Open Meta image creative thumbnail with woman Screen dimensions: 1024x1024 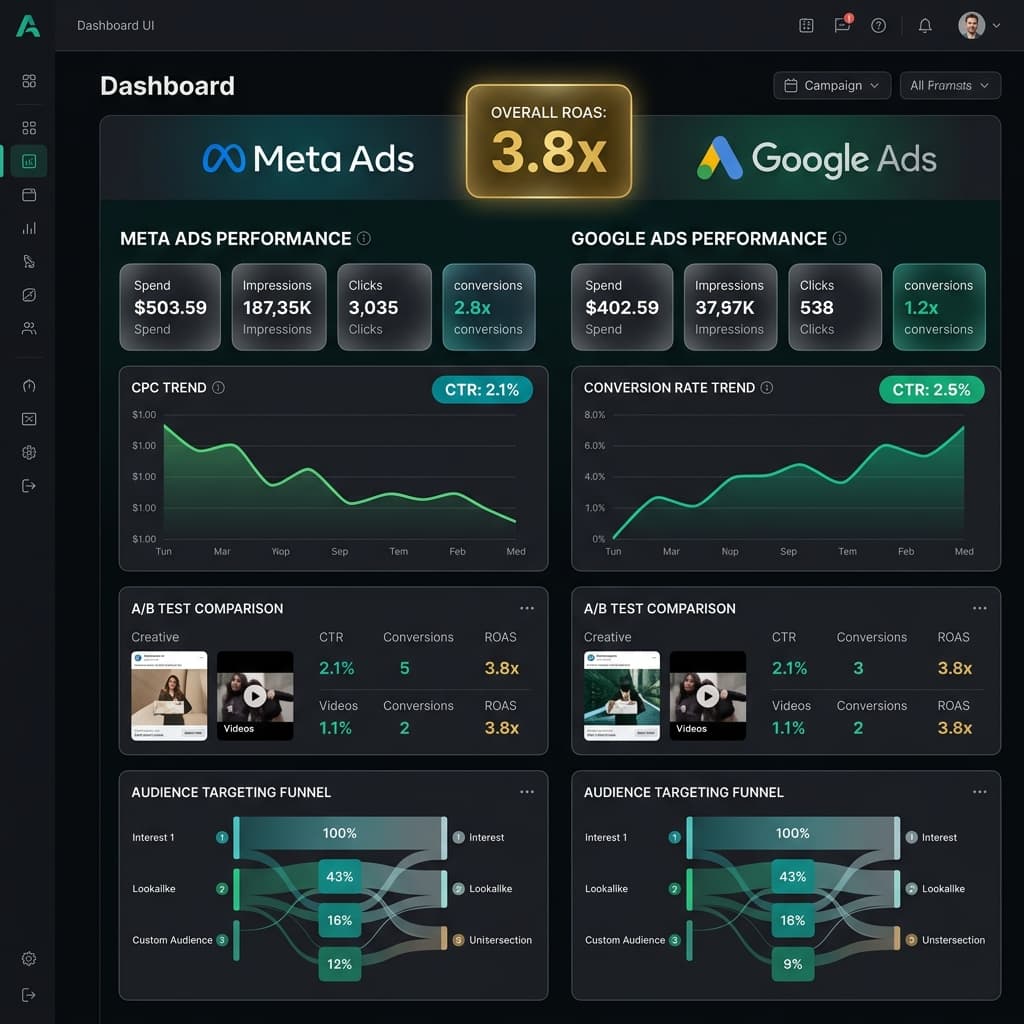[x=169, y=696]
